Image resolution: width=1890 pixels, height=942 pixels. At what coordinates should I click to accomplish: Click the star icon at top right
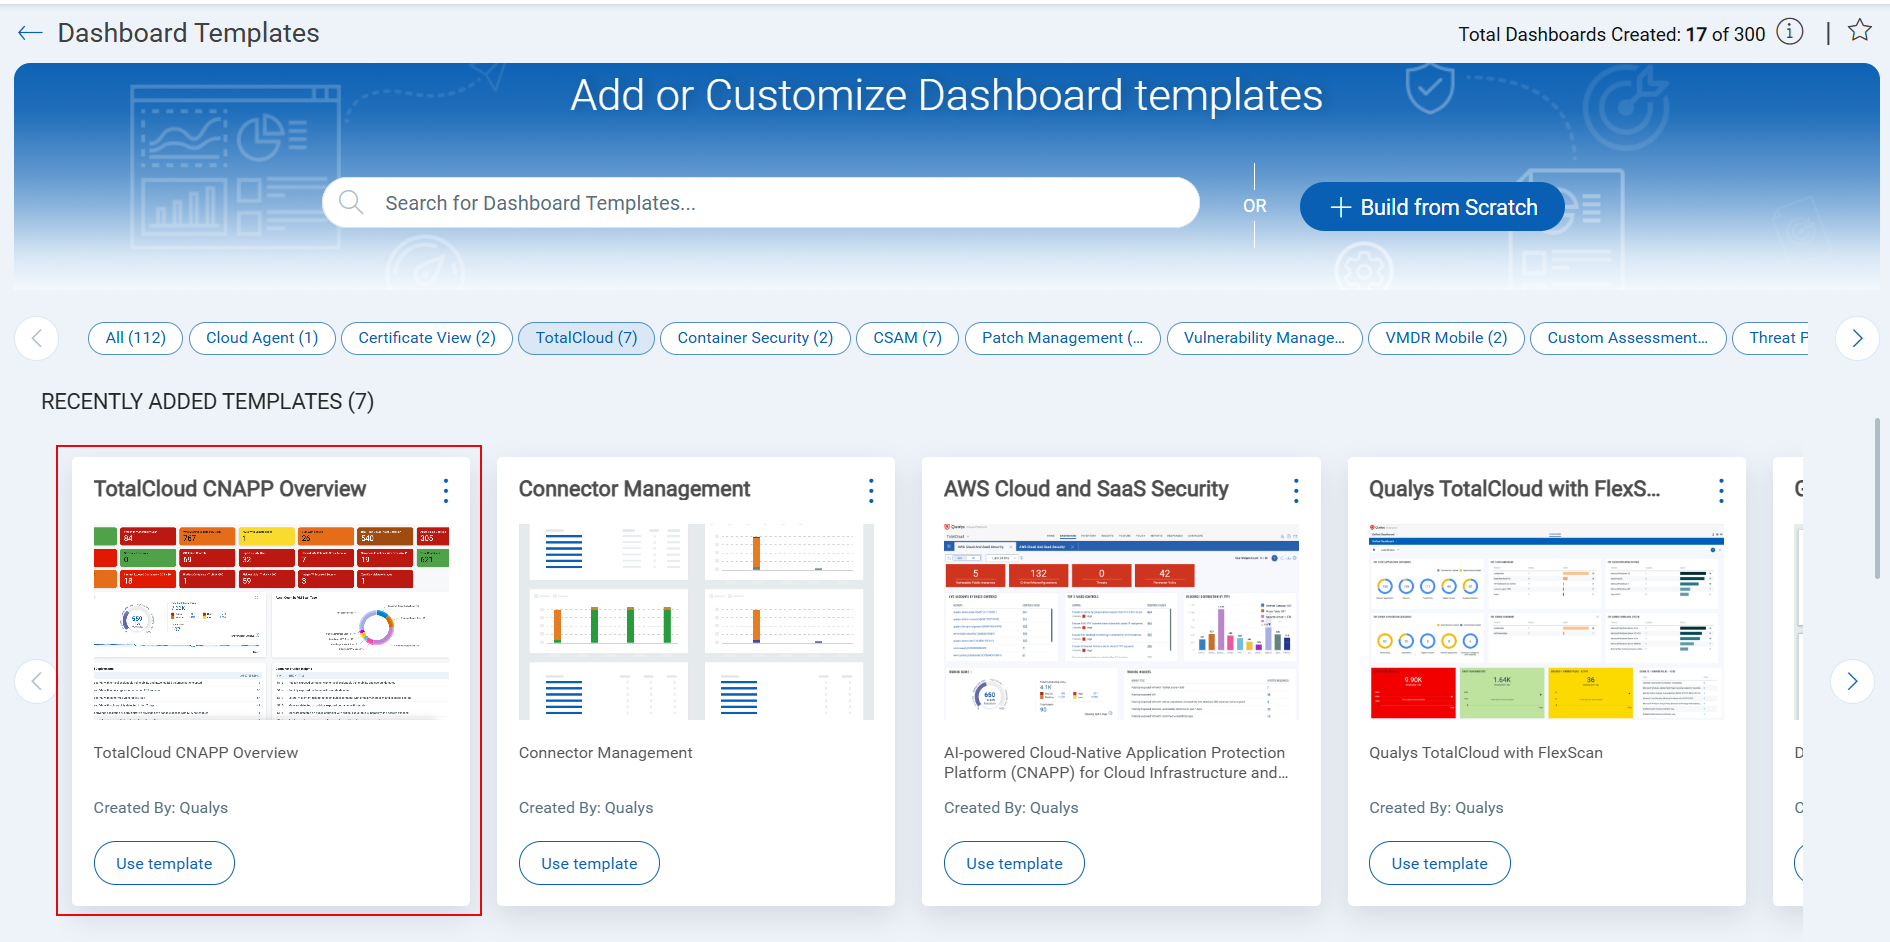(1859, 30)
